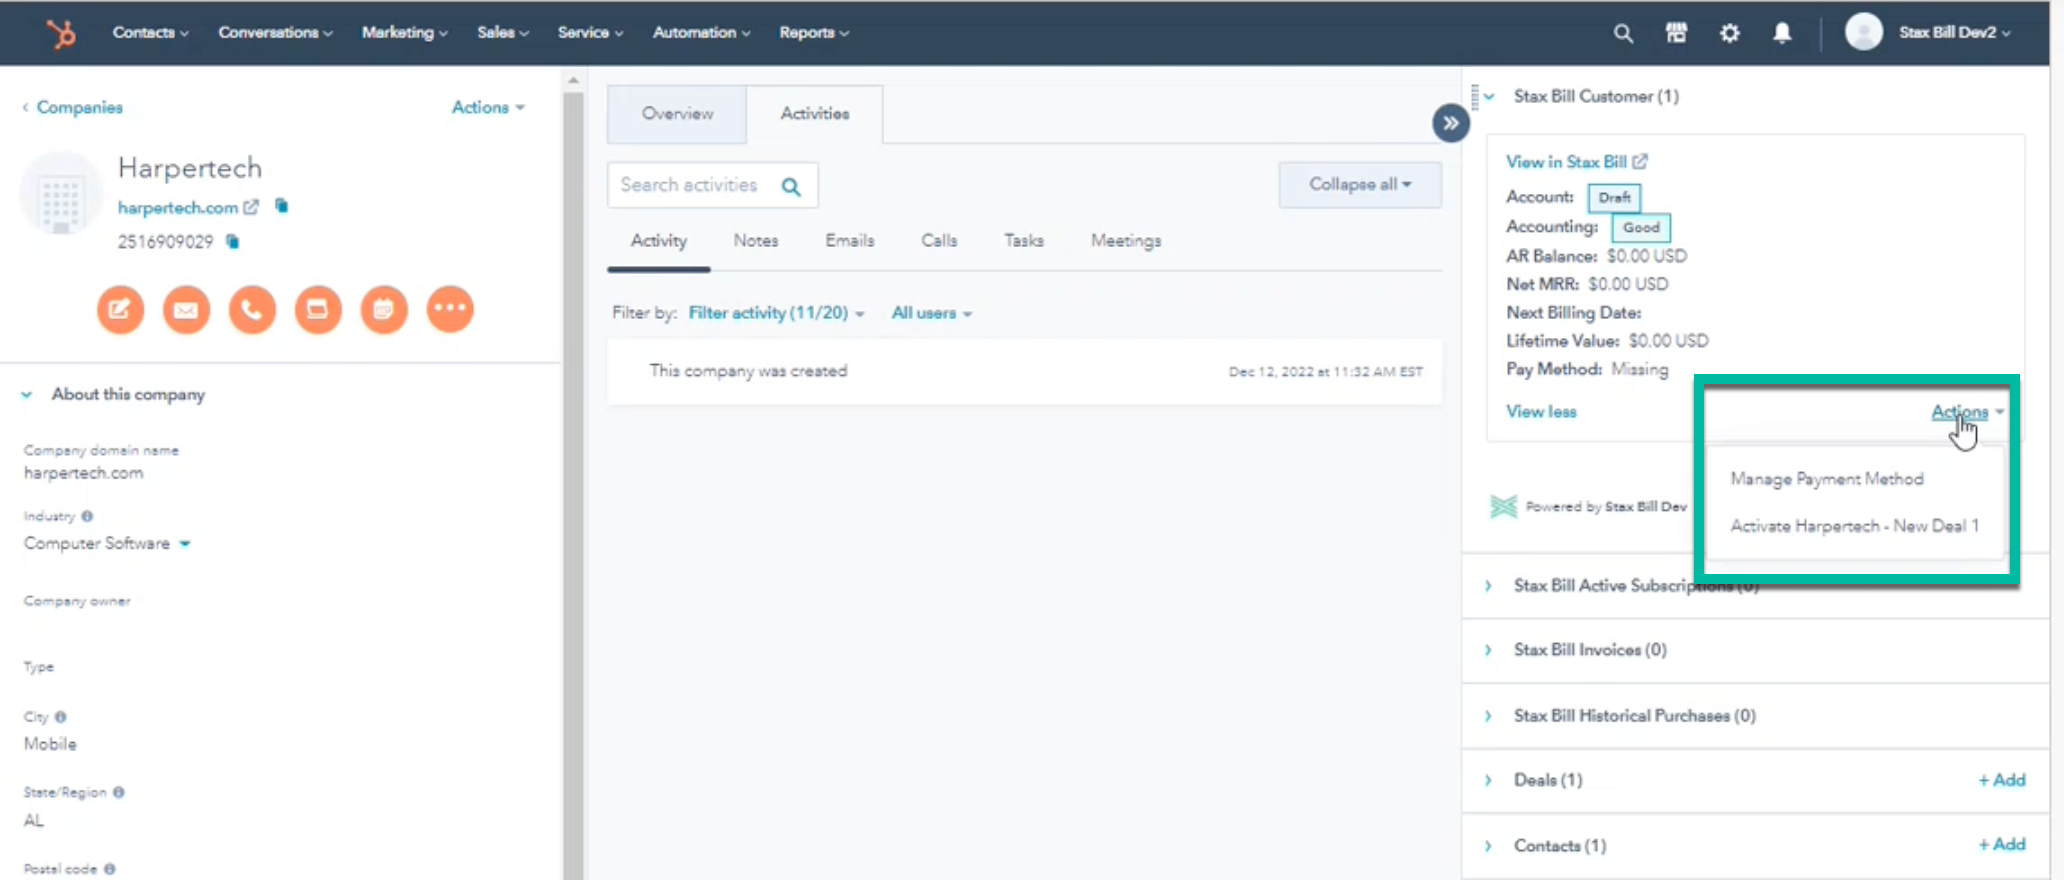This screenshot has height=880, width=2064.
Task: Open Filter activity (11/20) dropdown
Action: 776,313
